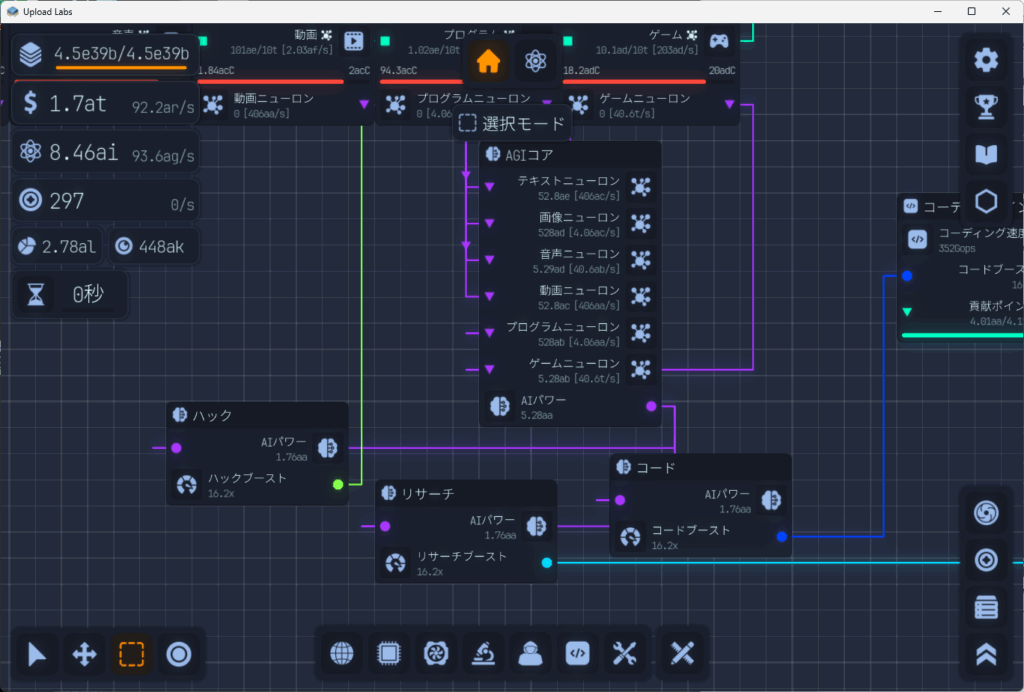Click the orange storage bar under 4.5e39b
This screenshot has height=692, width=1024.
122,71
